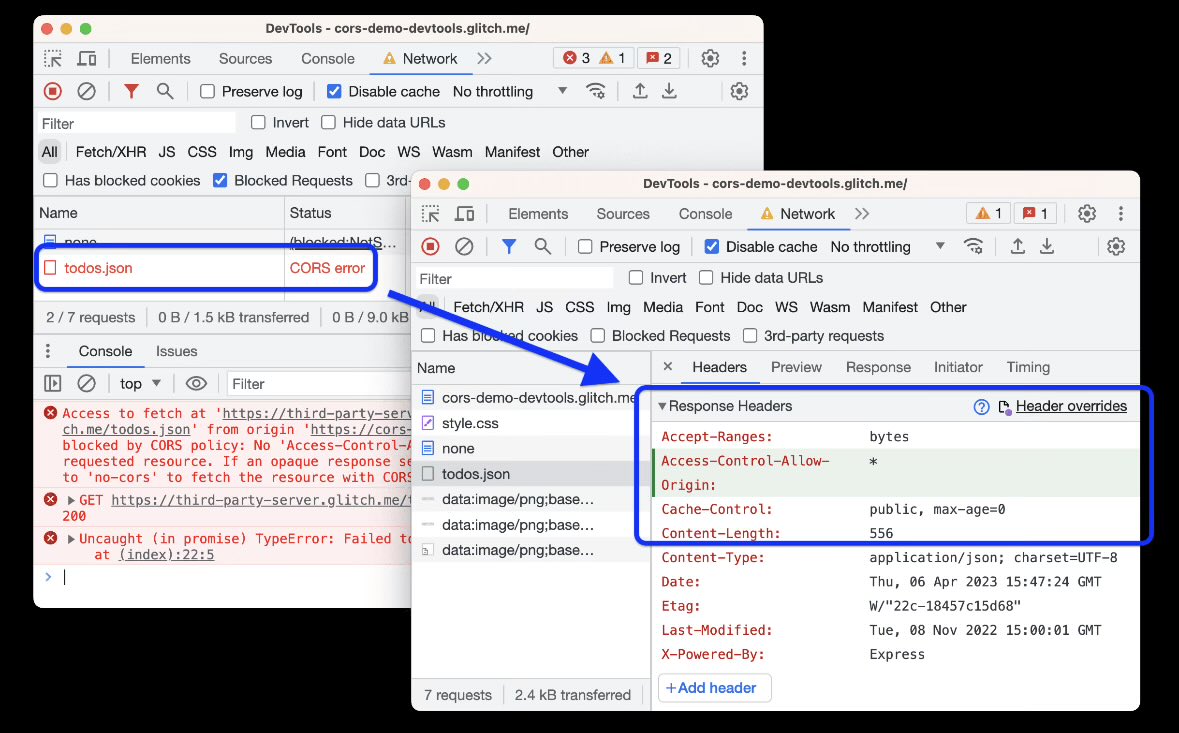This screenshot has height=733, width=1179.
Task: Check Has blocked cookies in back window
Action: point(50,180)
